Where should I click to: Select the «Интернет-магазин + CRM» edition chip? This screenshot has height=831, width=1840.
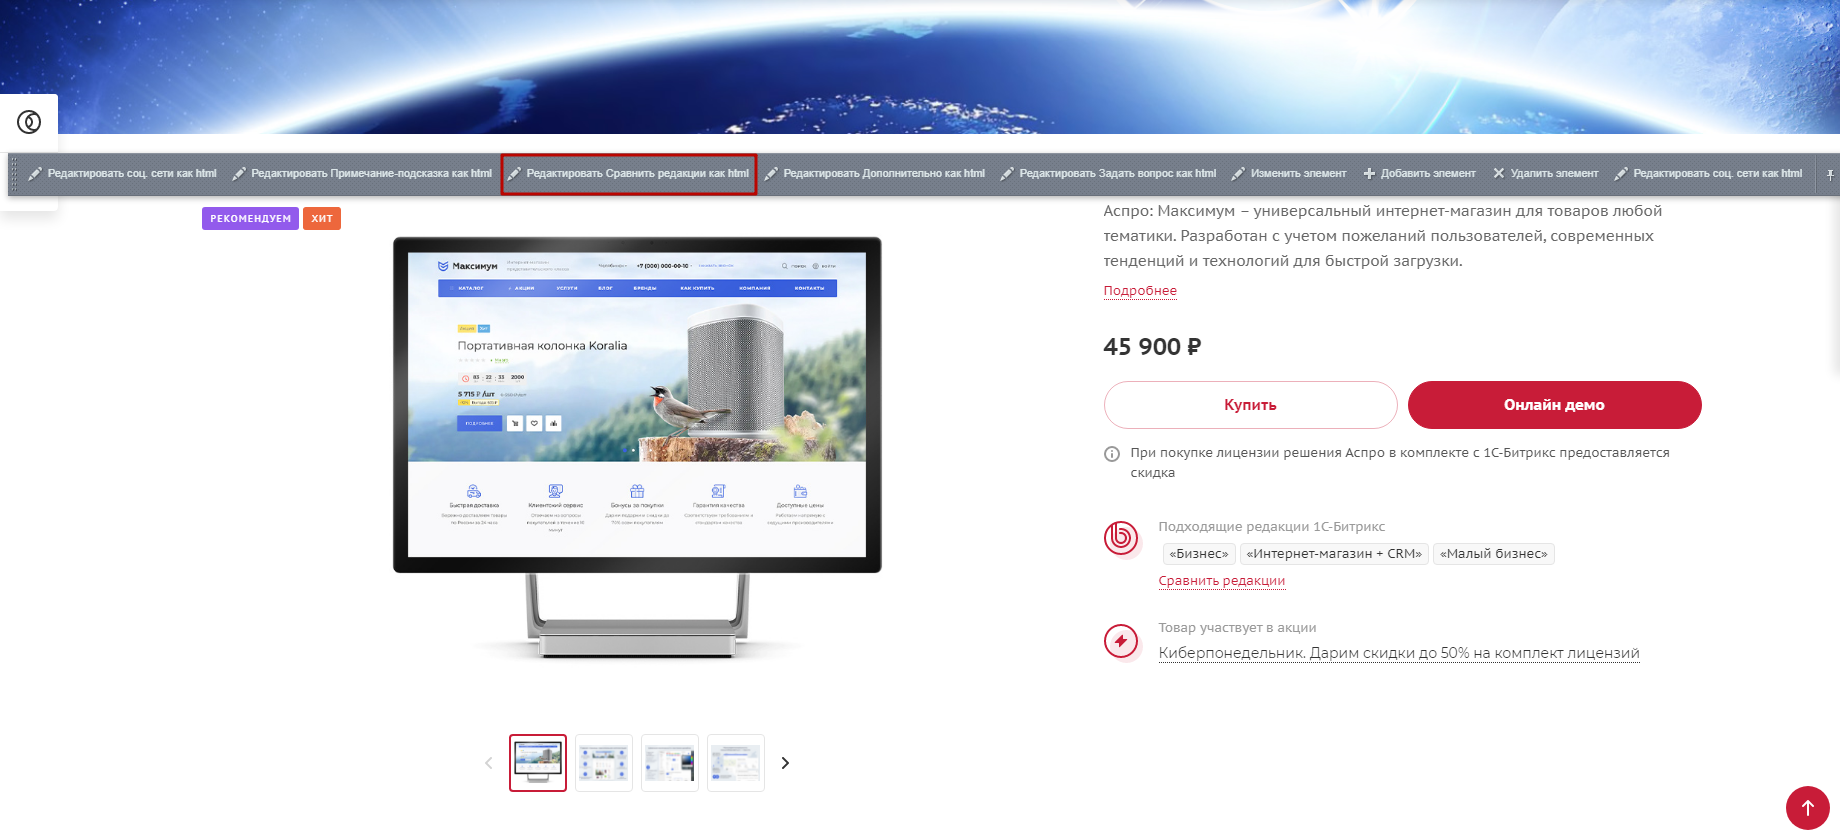[x=1334, y=554]
